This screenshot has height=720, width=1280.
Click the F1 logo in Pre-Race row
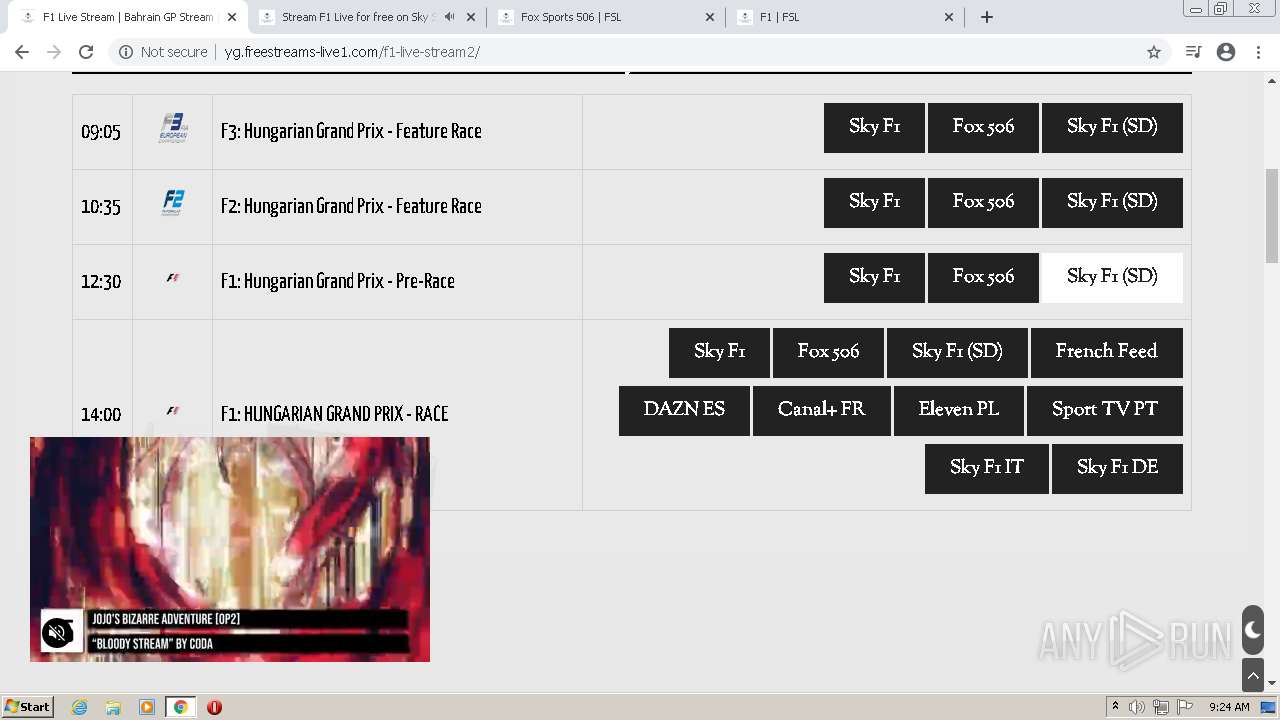coord(173,278)
